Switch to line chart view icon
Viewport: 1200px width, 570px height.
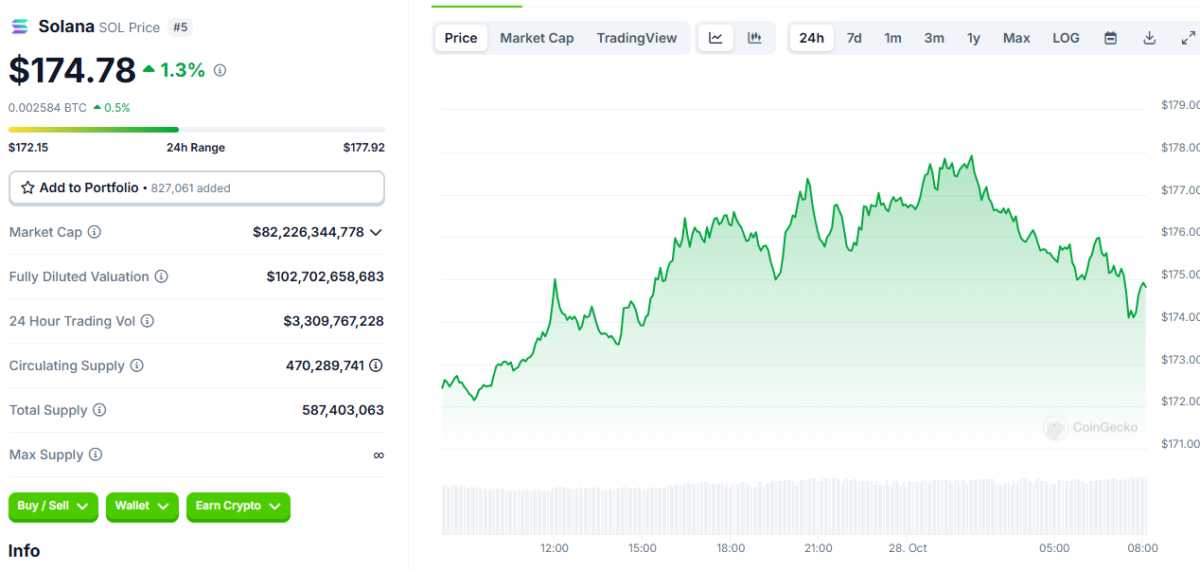[716, 38]
